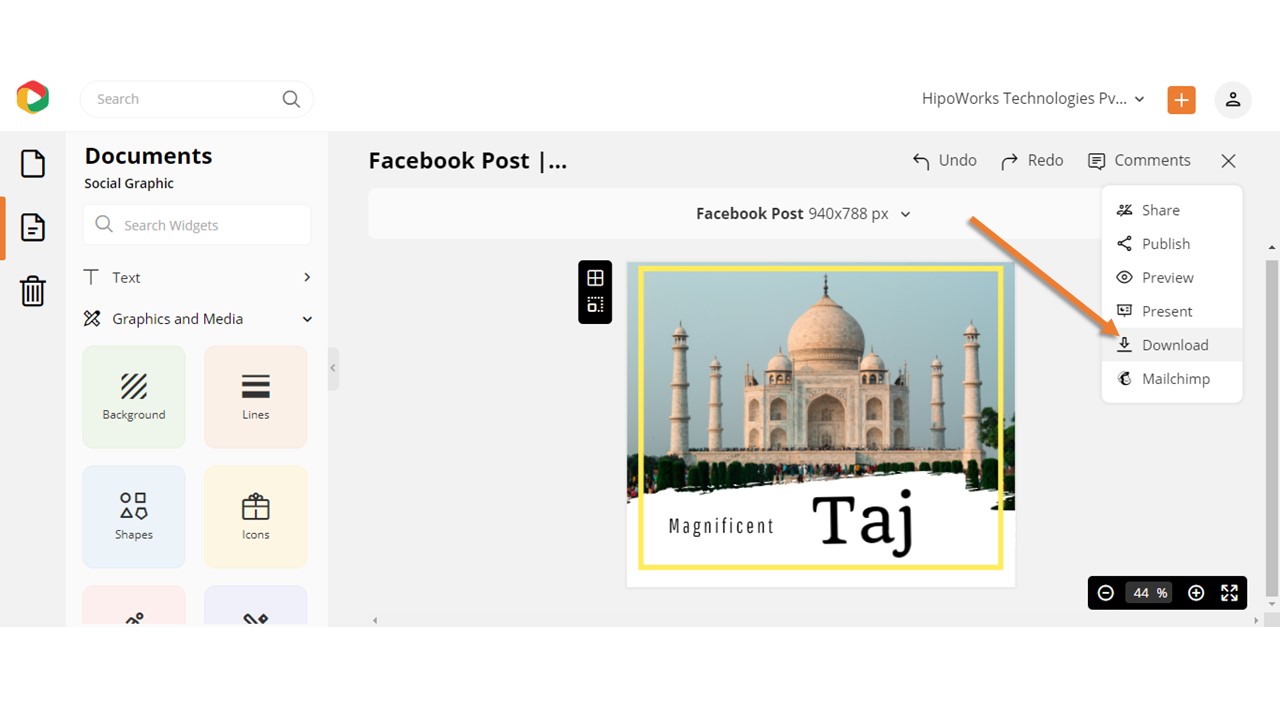Select Download from the export menu
This screenshot has width=1280, height=720.
[x=1174, y=344]
